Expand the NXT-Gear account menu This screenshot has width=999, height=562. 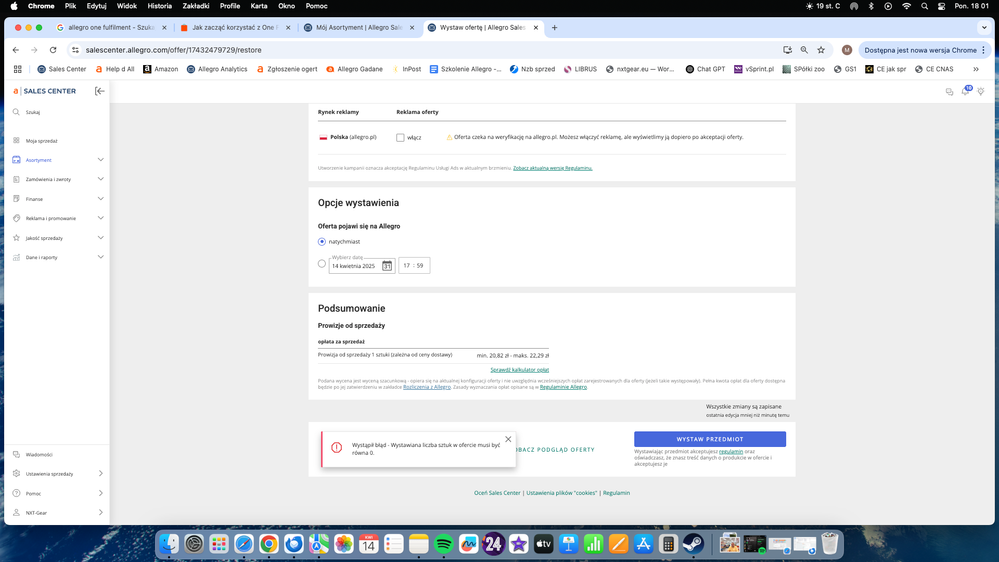click(101, 512)
